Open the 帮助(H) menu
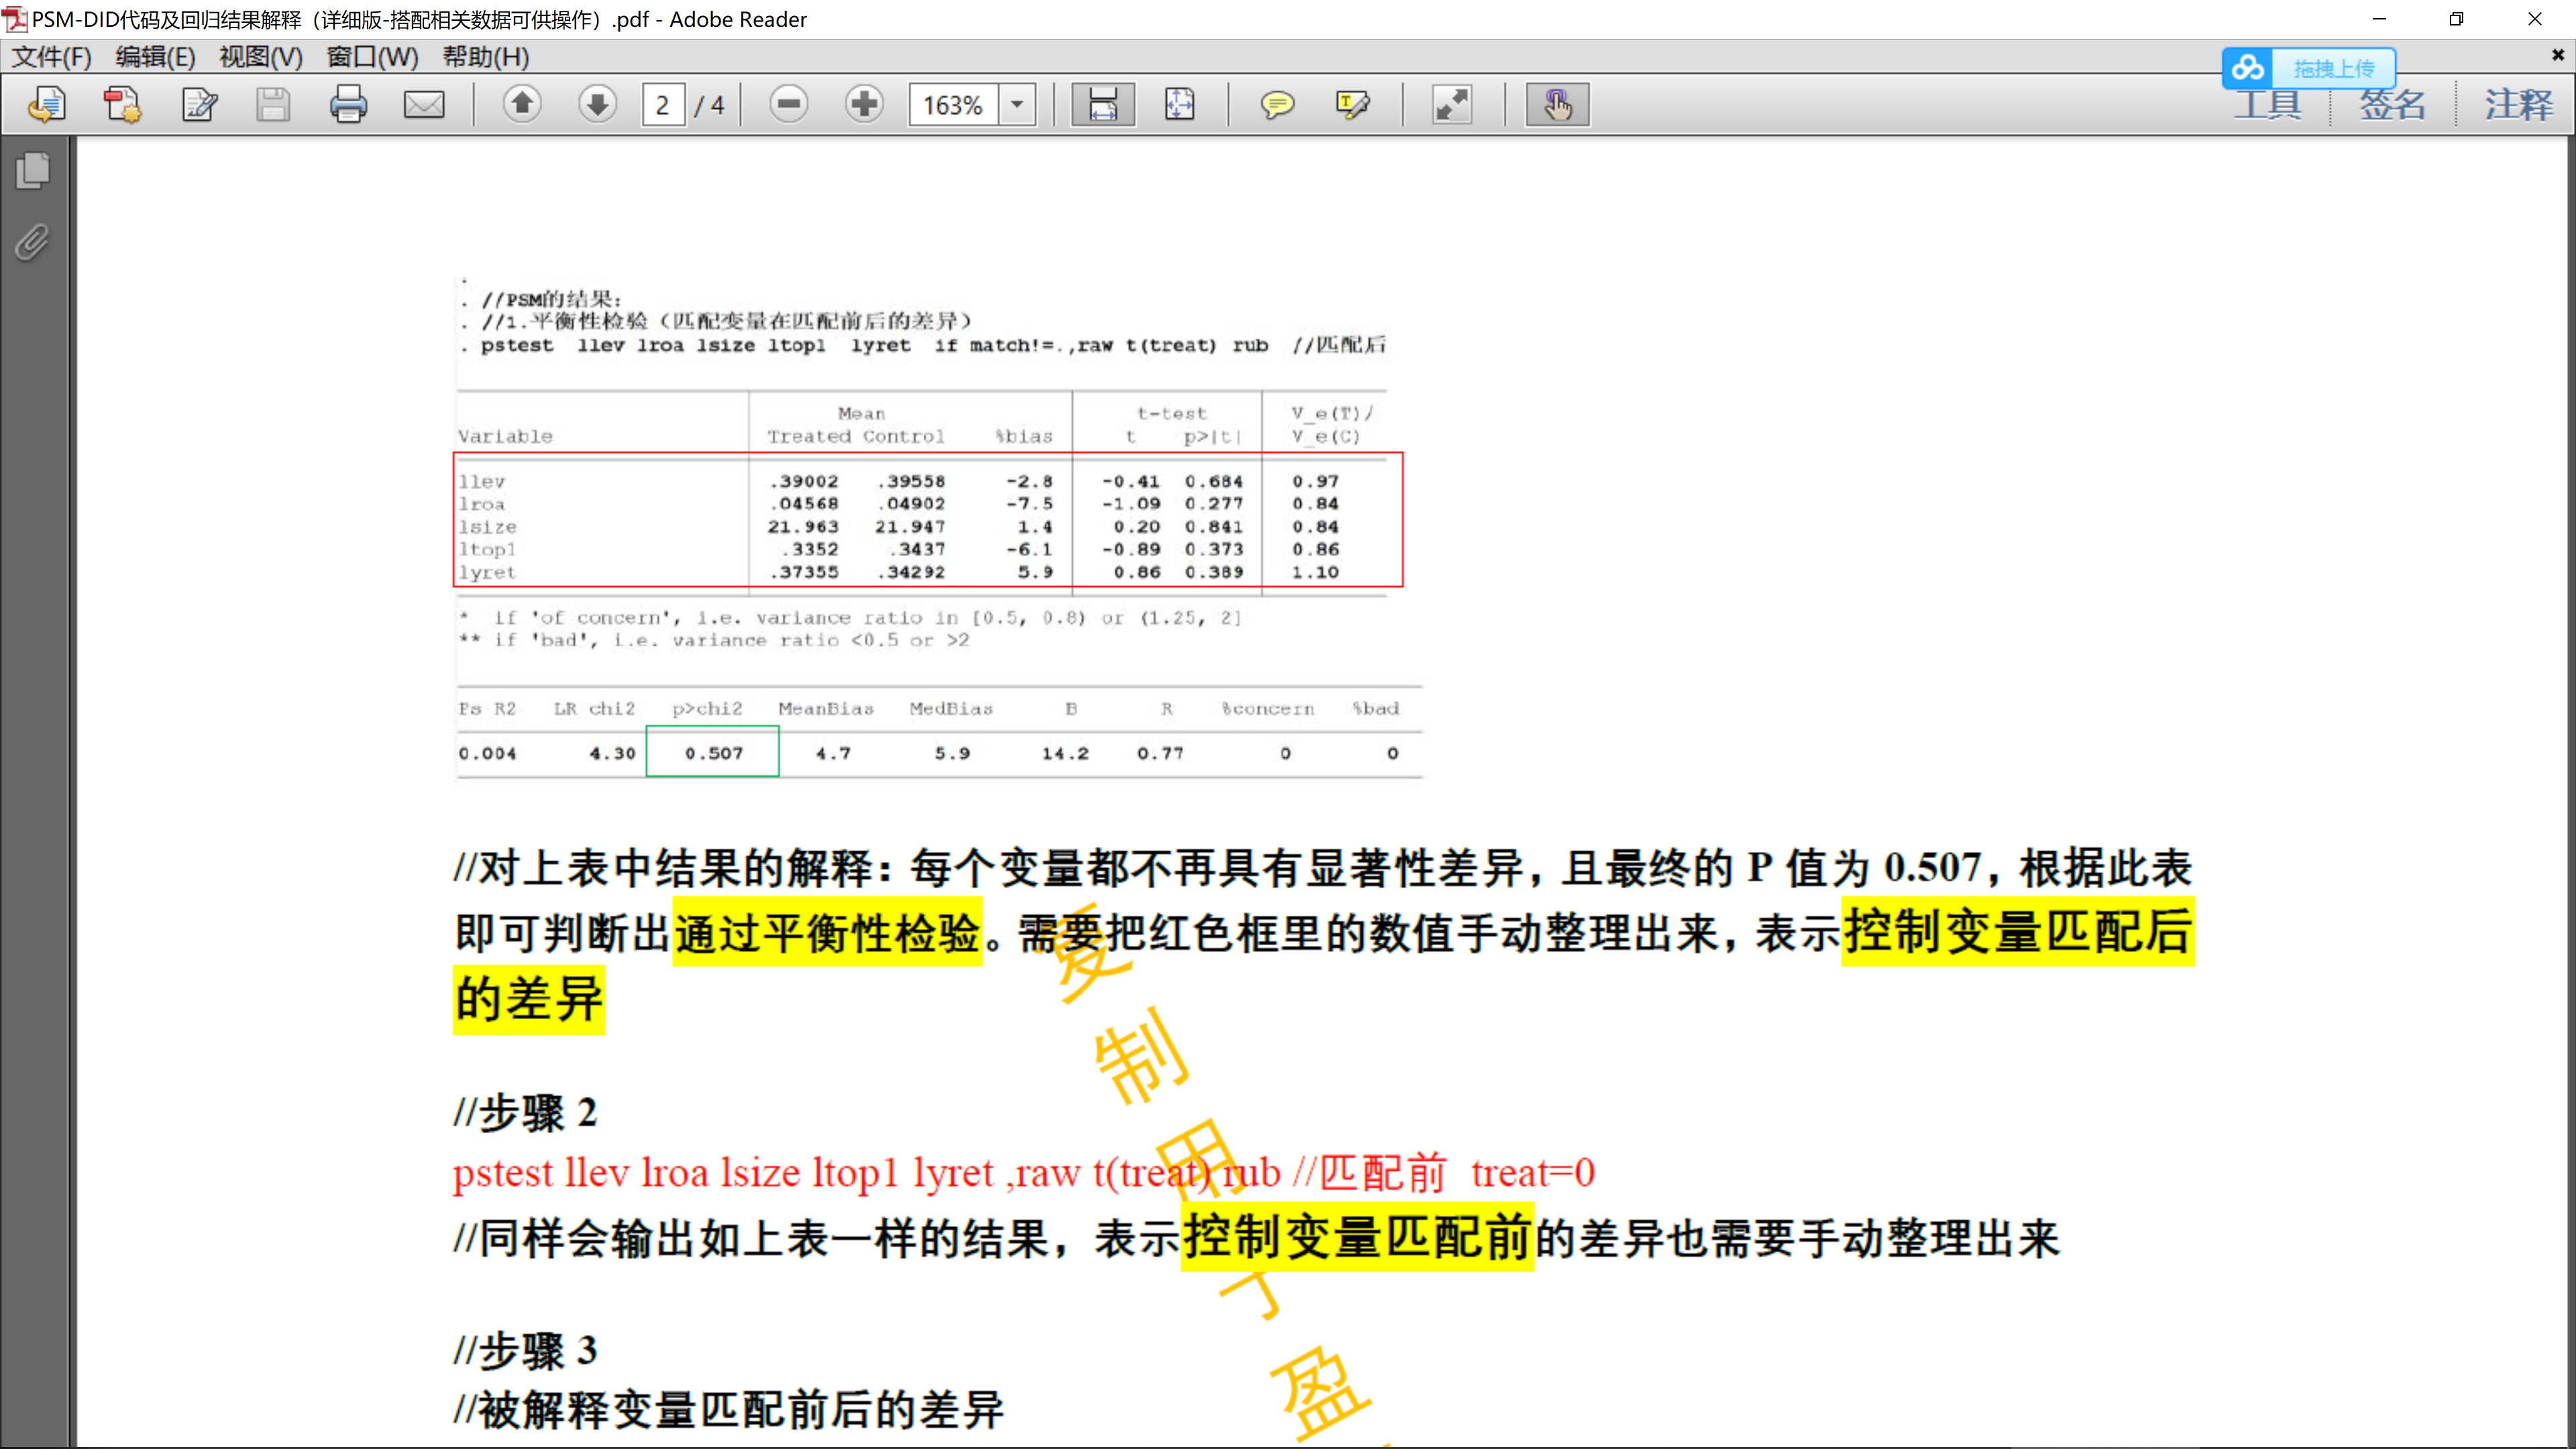2576x1449 pixels. click(486, 57)
